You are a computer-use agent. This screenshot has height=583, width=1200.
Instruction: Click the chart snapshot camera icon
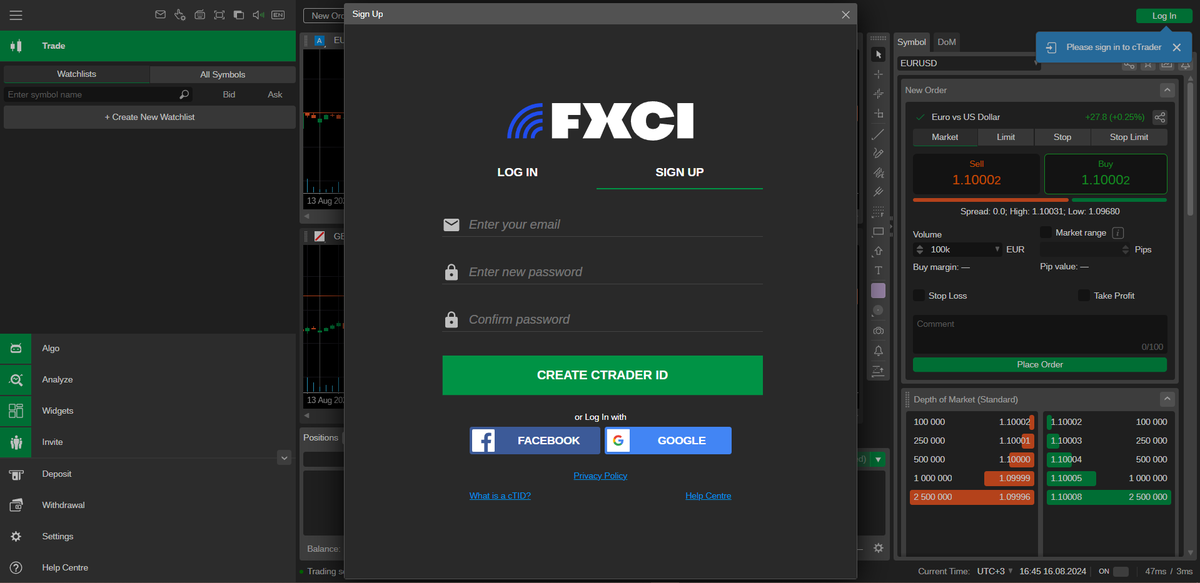(x=878, y=330)
